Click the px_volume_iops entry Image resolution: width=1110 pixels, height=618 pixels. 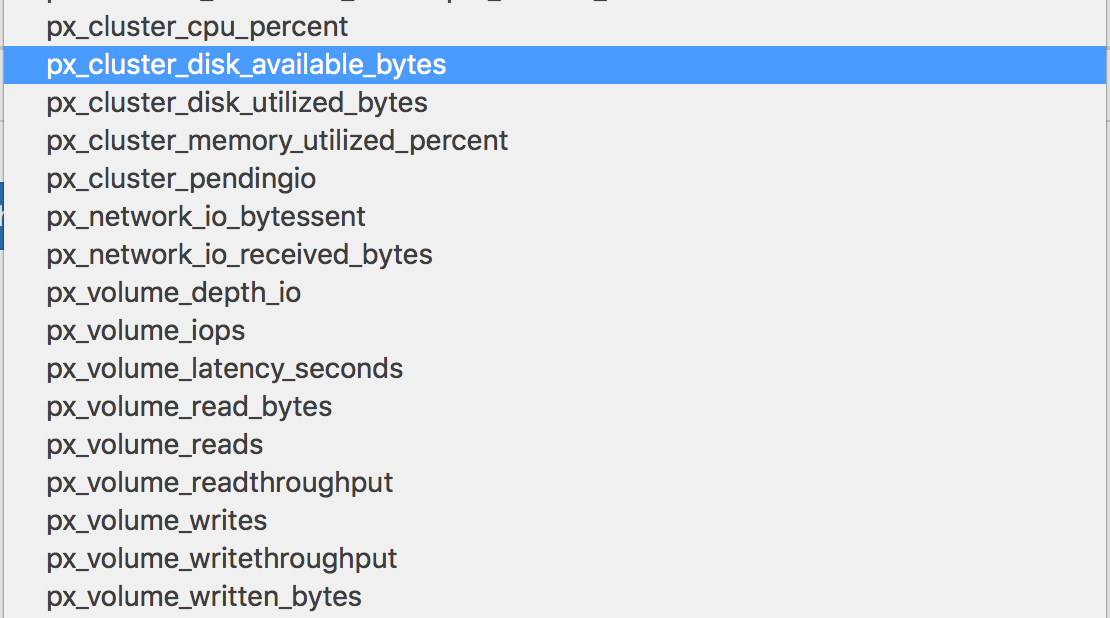(145, 330)
